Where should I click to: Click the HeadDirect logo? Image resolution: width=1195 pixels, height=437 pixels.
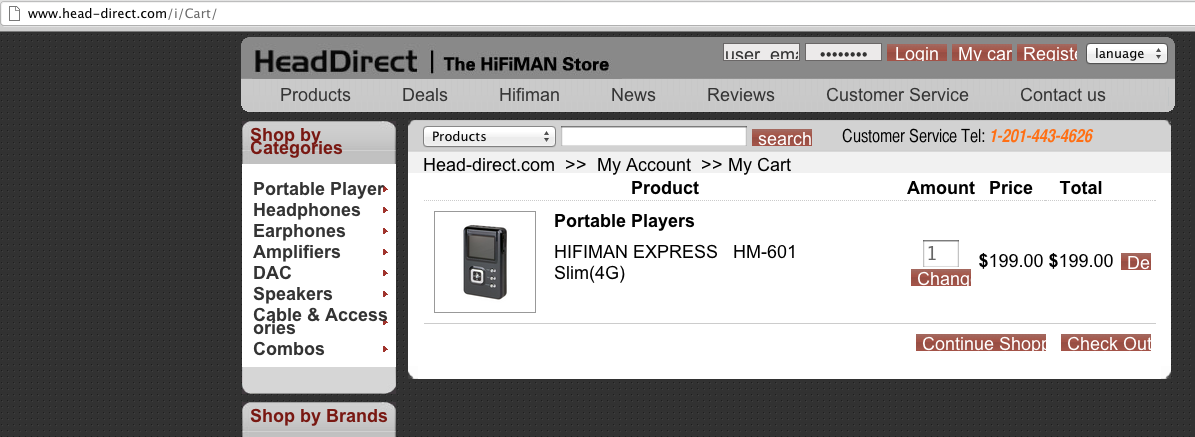336,62
